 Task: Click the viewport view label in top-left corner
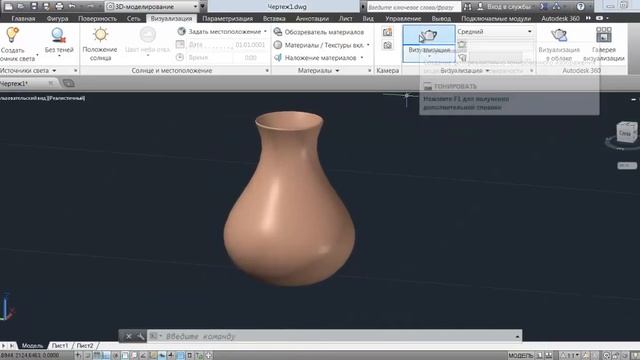tap(43, 98)
